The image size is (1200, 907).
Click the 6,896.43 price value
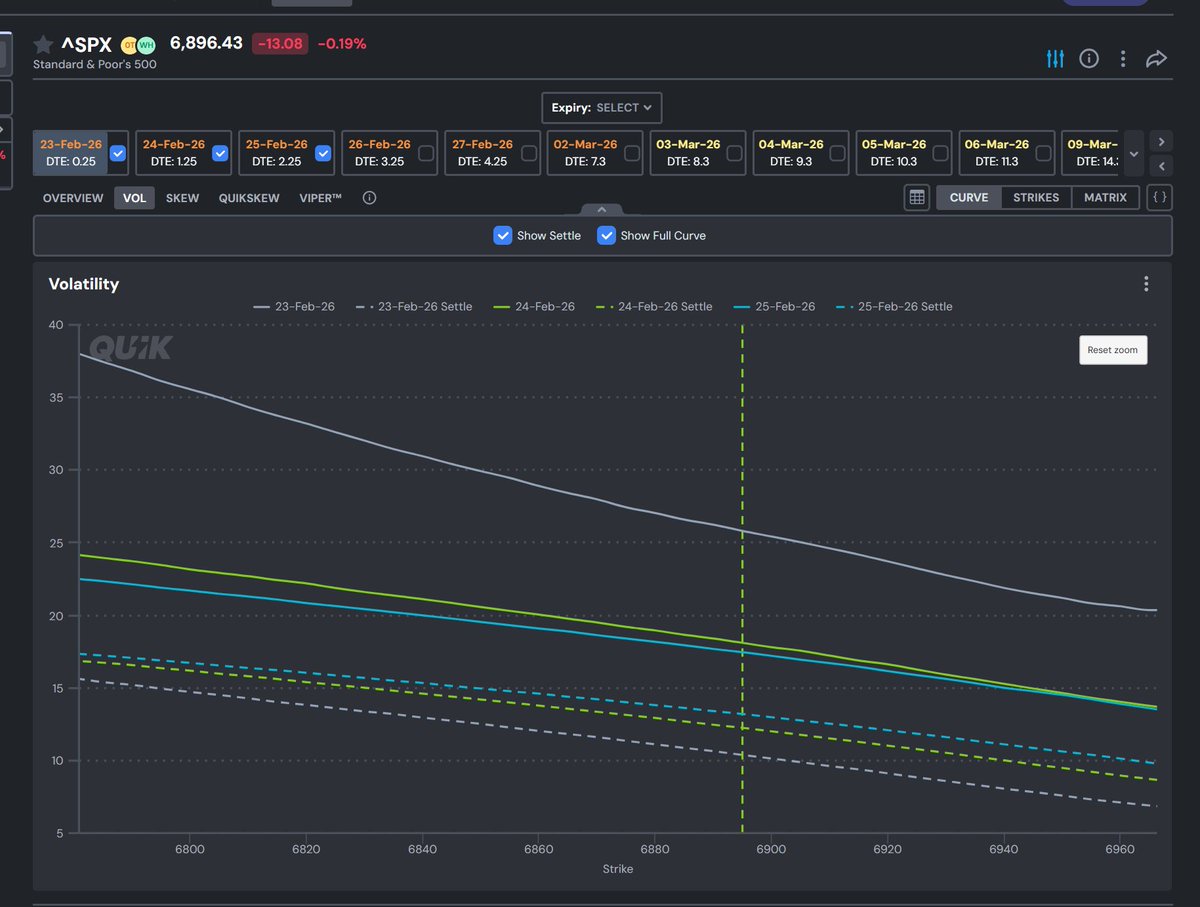point(206,44)
